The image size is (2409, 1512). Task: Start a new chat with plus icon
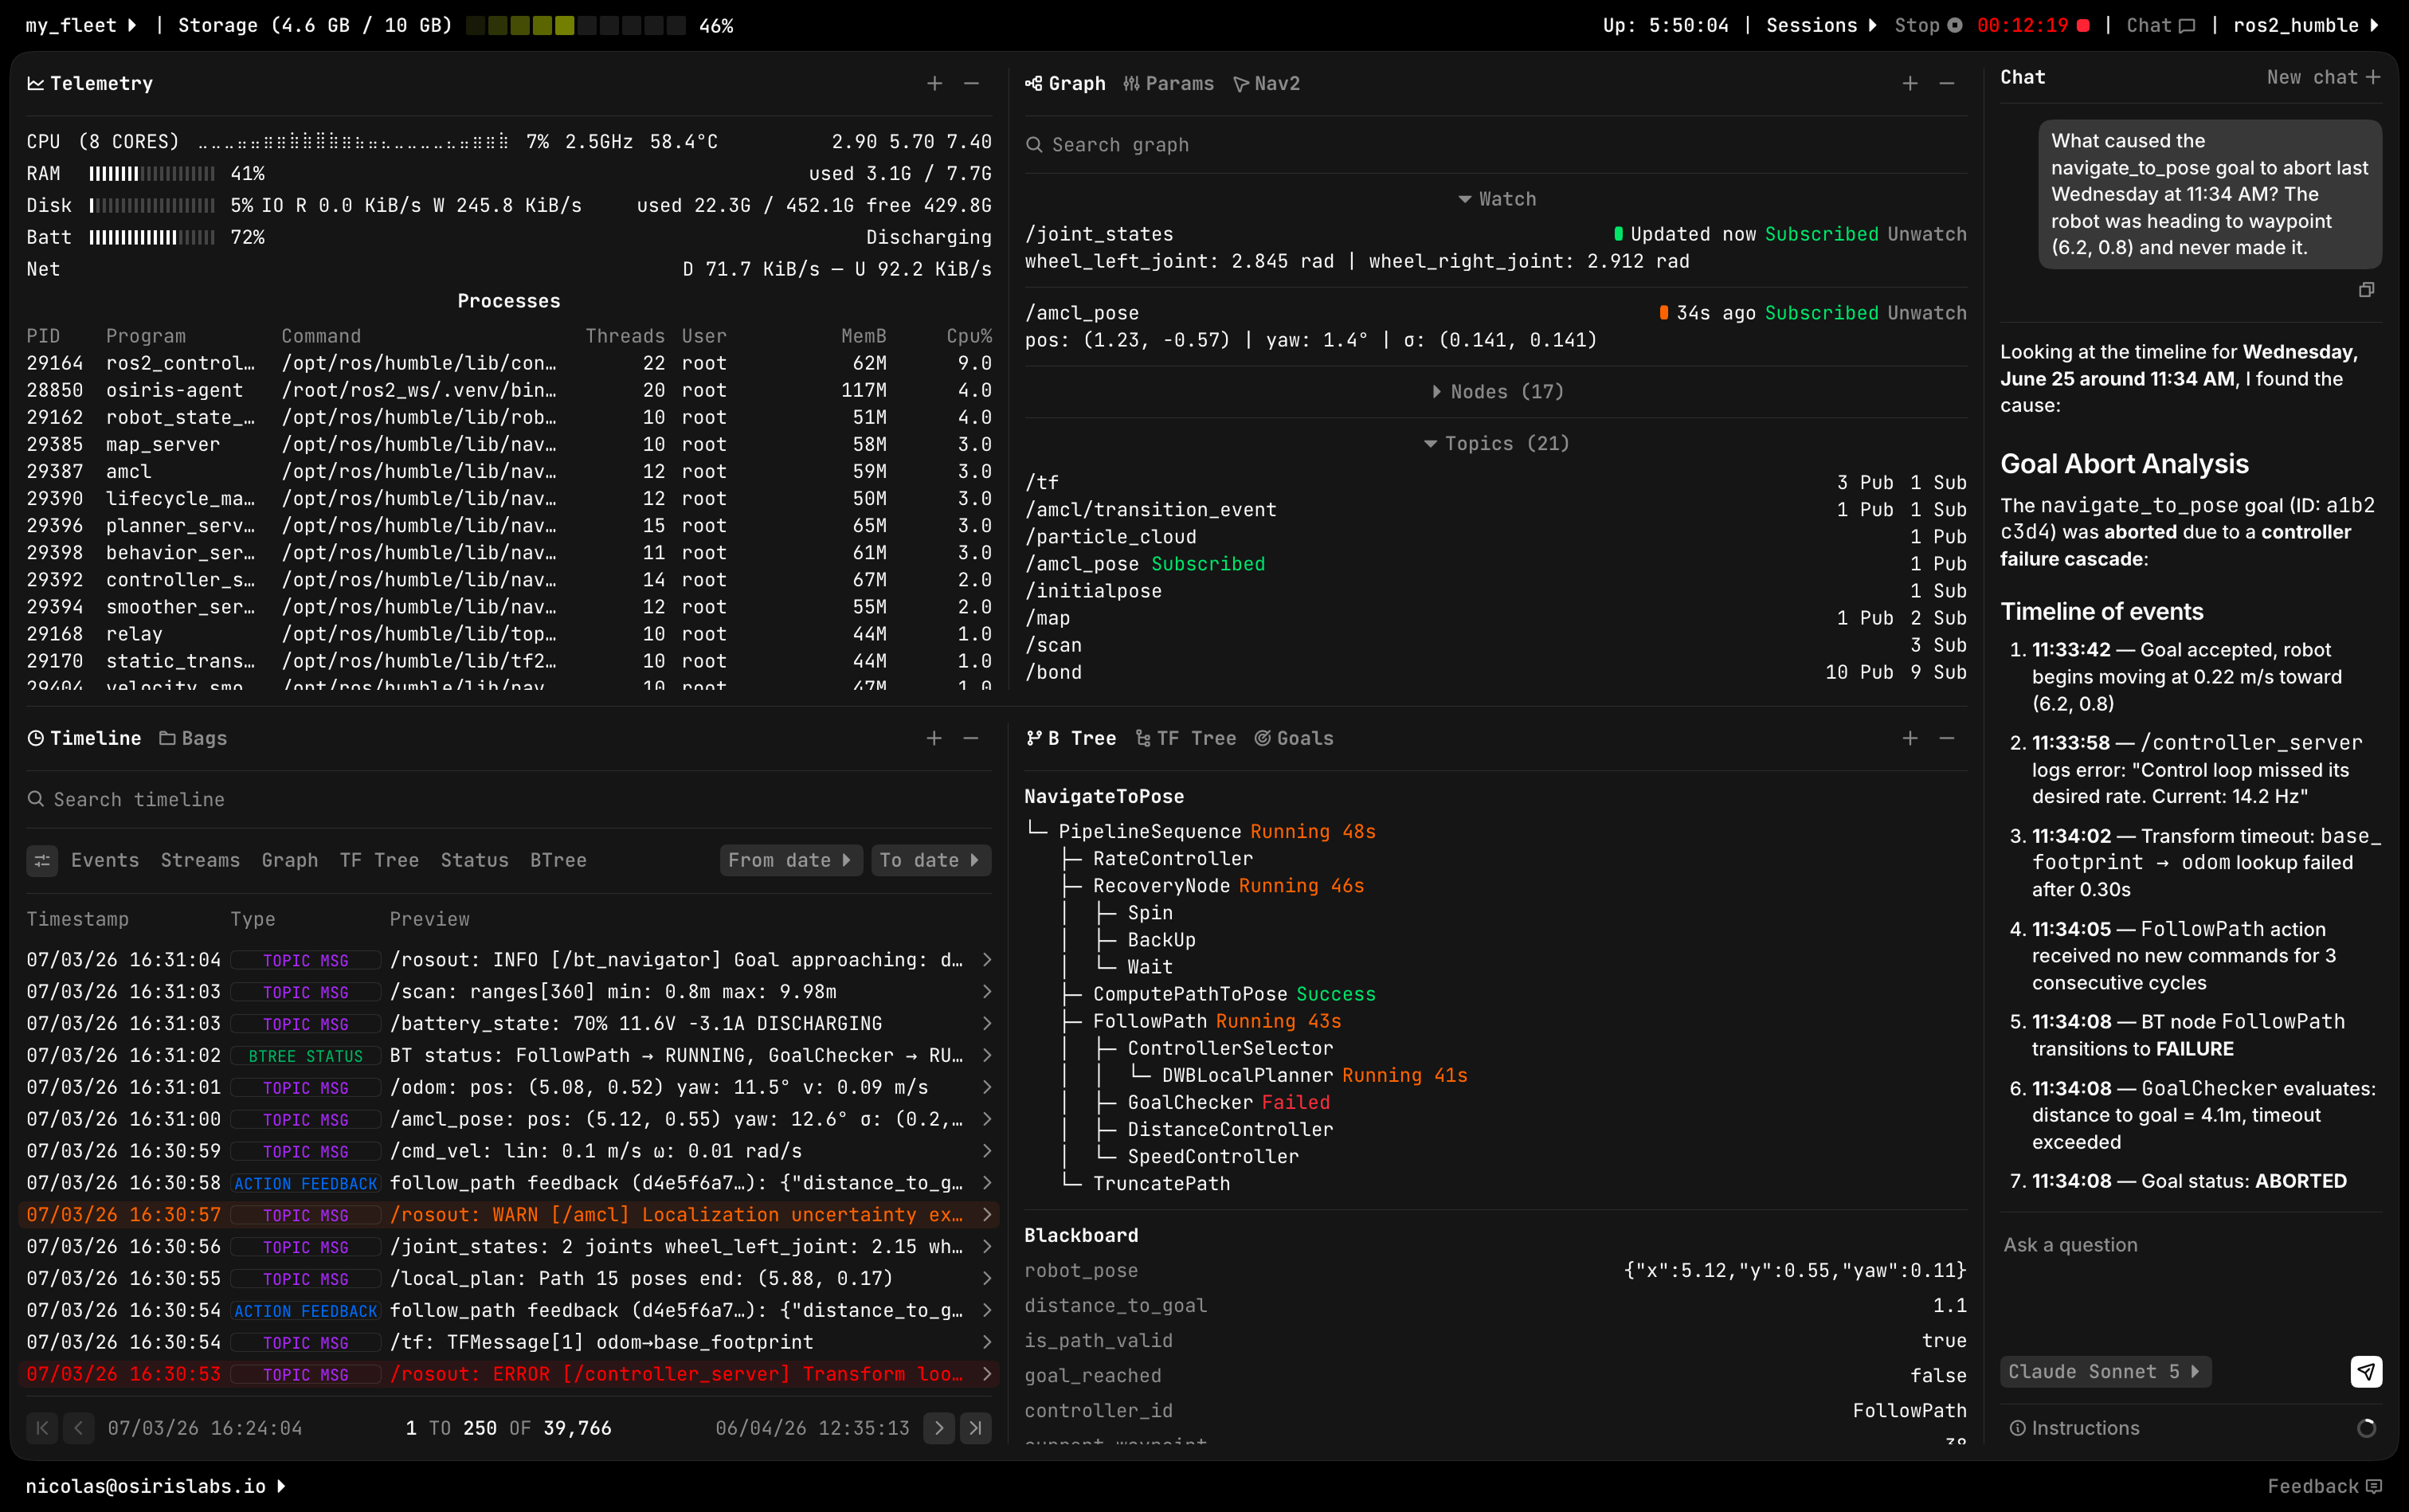coord(2373,77)
